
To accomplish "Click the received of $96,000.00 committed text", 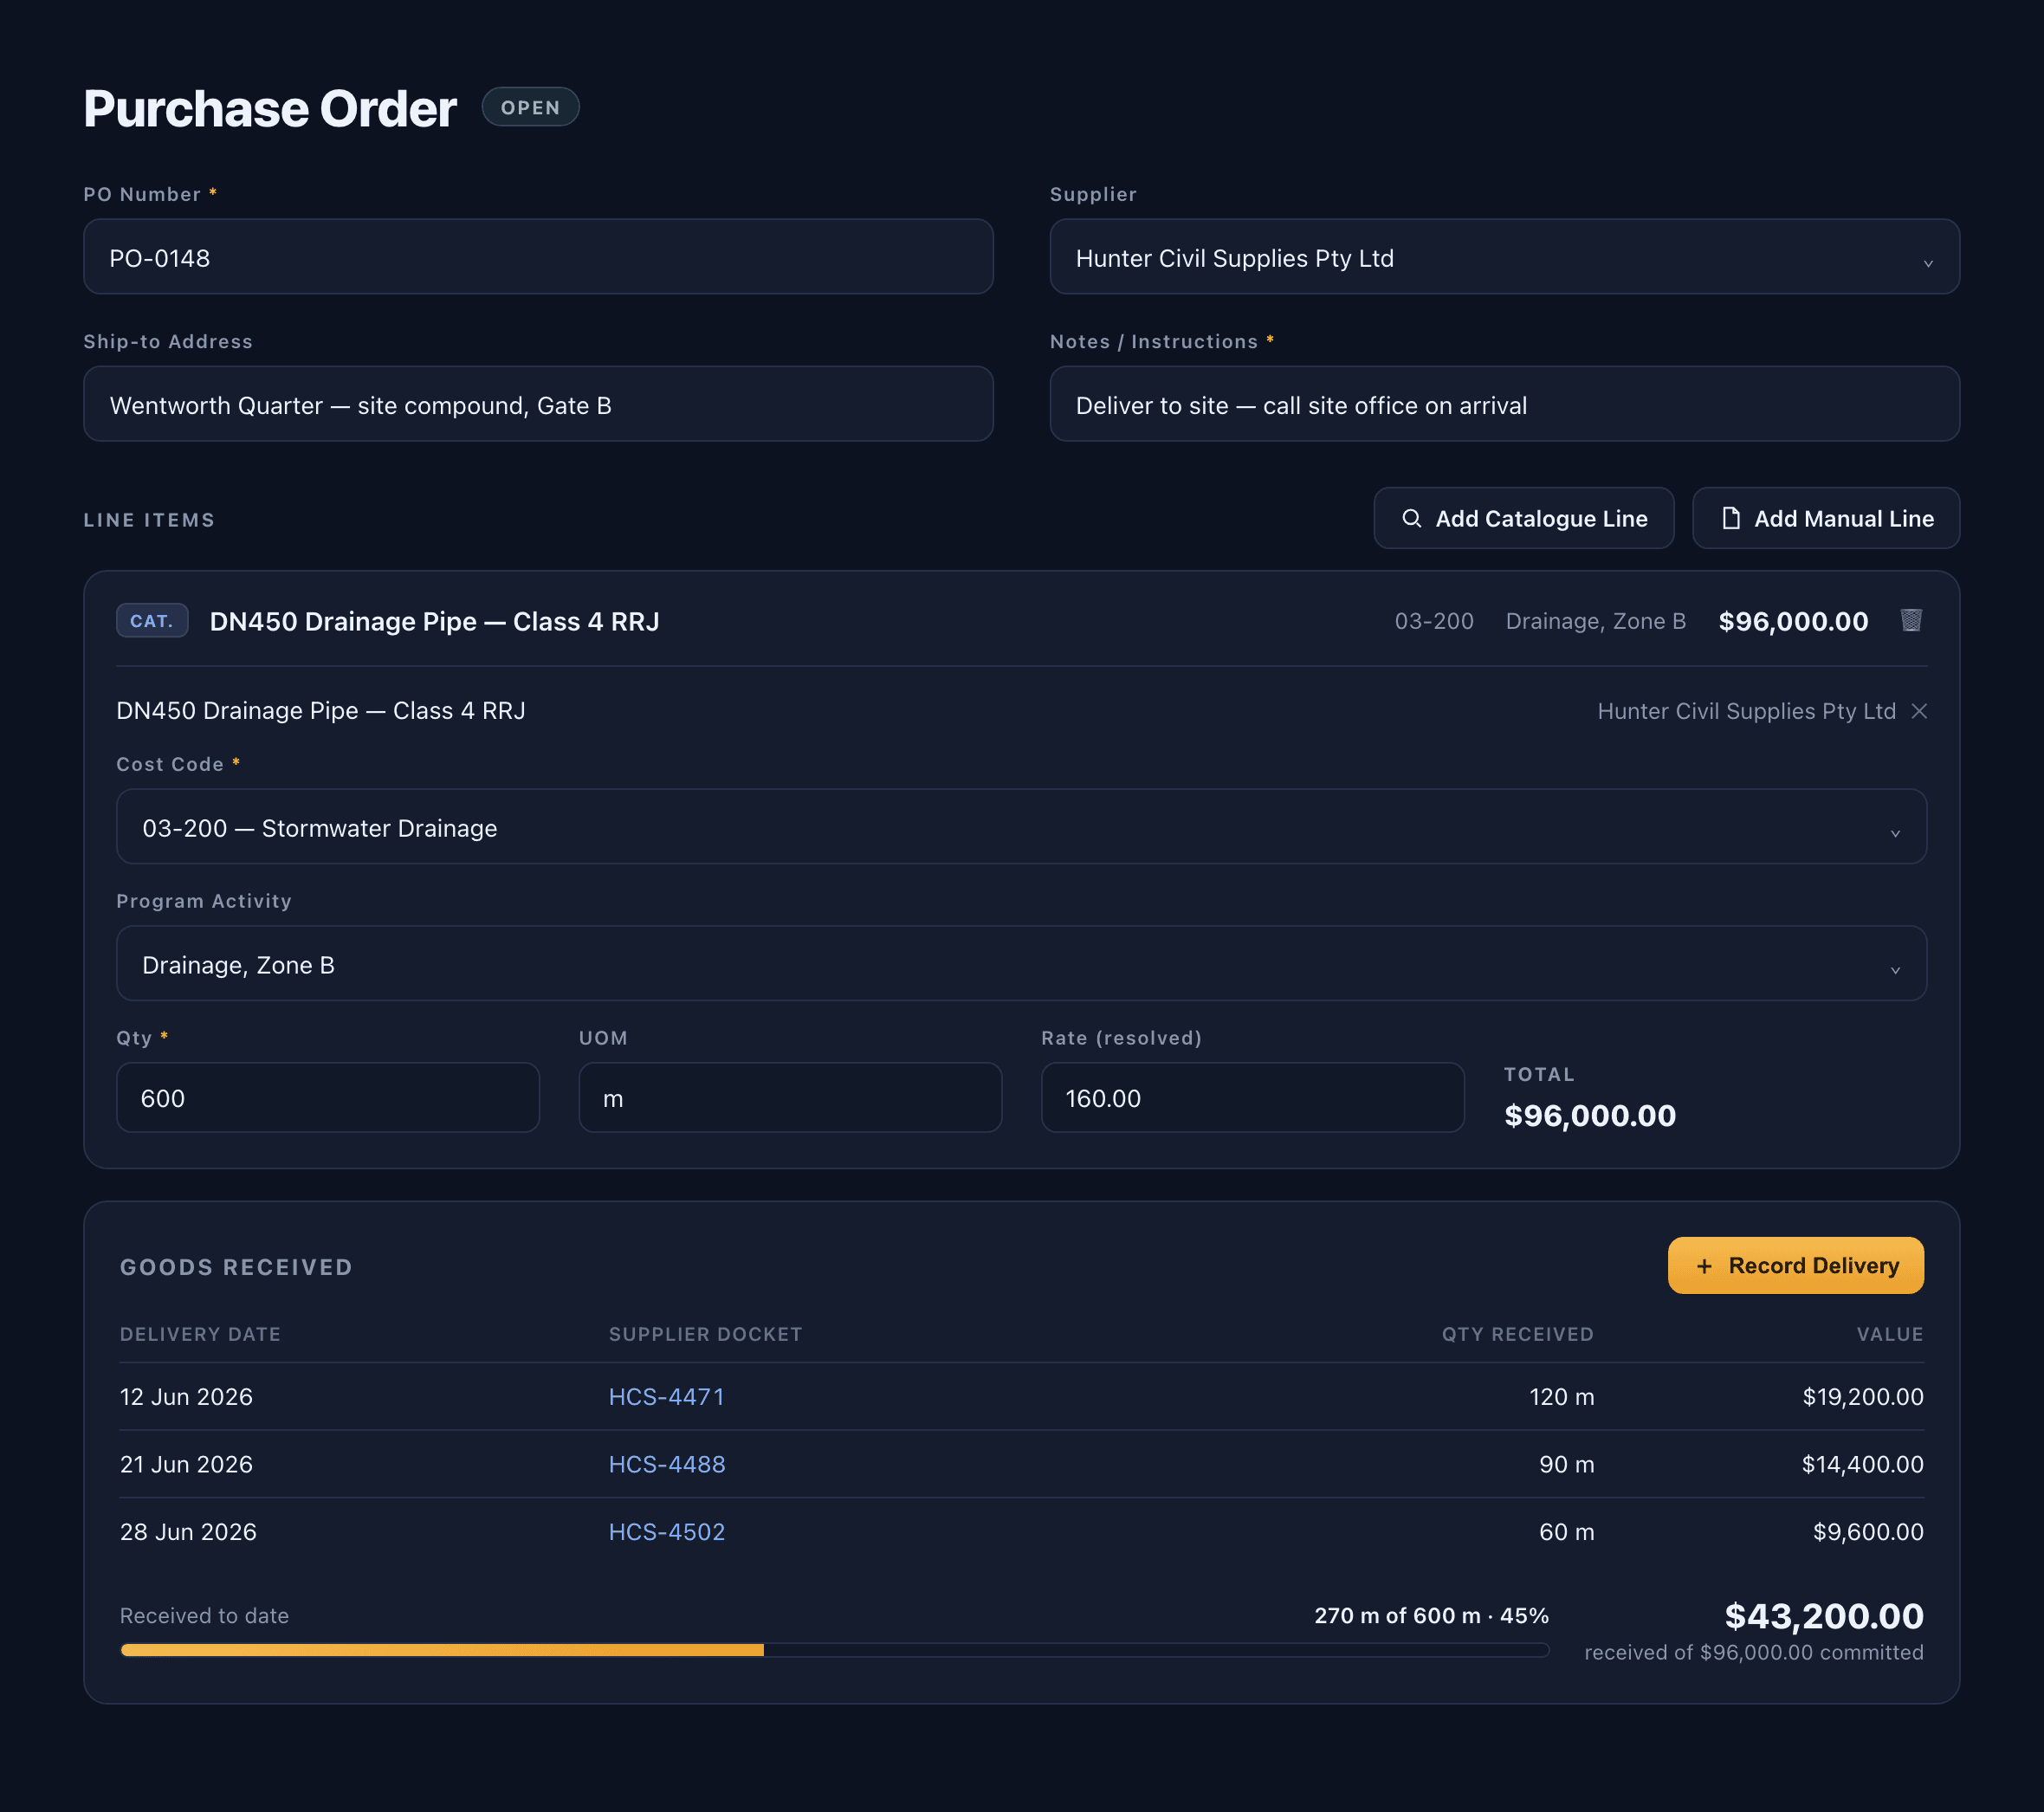I will (1754, 1652).
